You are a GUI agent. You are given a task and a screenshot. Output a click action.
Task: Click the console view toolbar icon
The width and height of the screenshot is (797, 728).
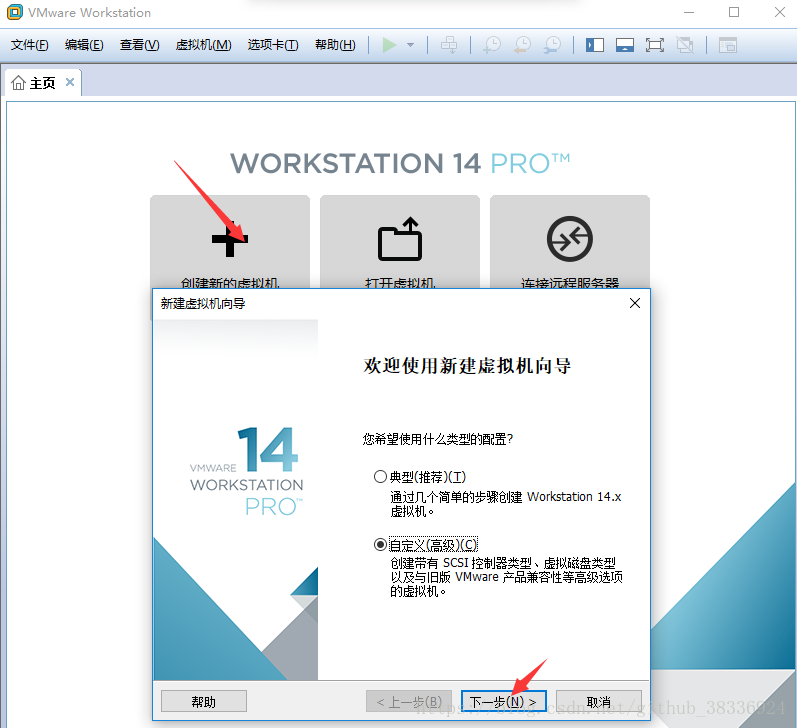728,45
